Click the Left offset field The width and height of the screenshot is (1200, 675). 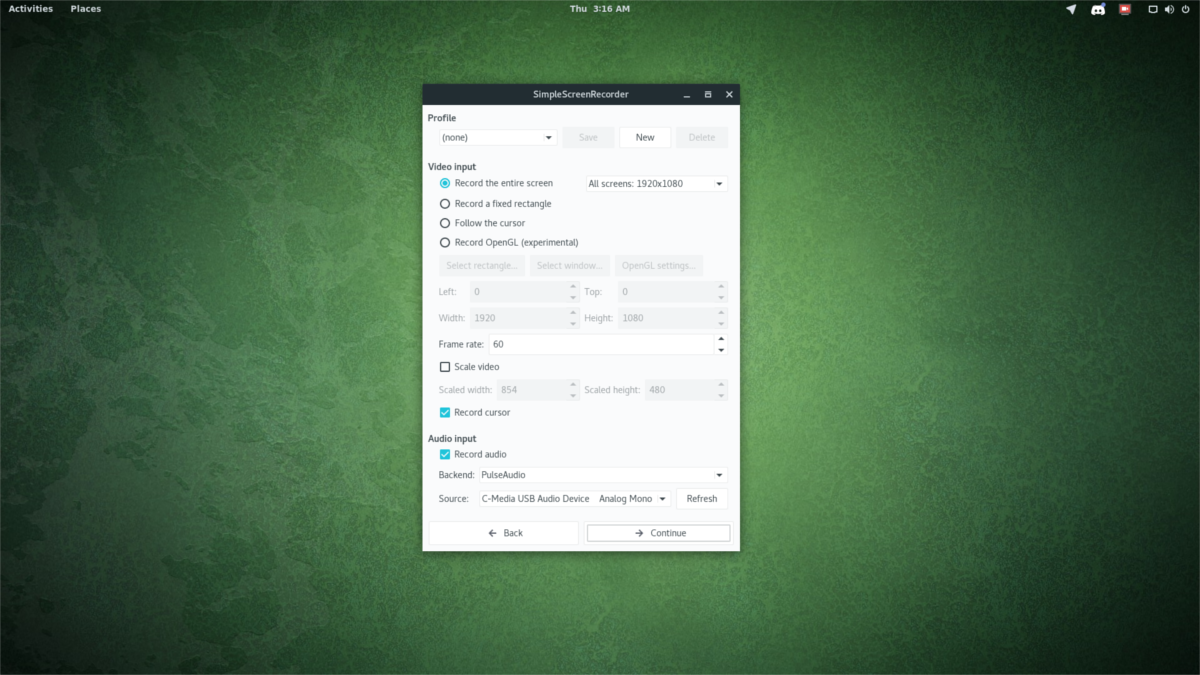(519, 292)
